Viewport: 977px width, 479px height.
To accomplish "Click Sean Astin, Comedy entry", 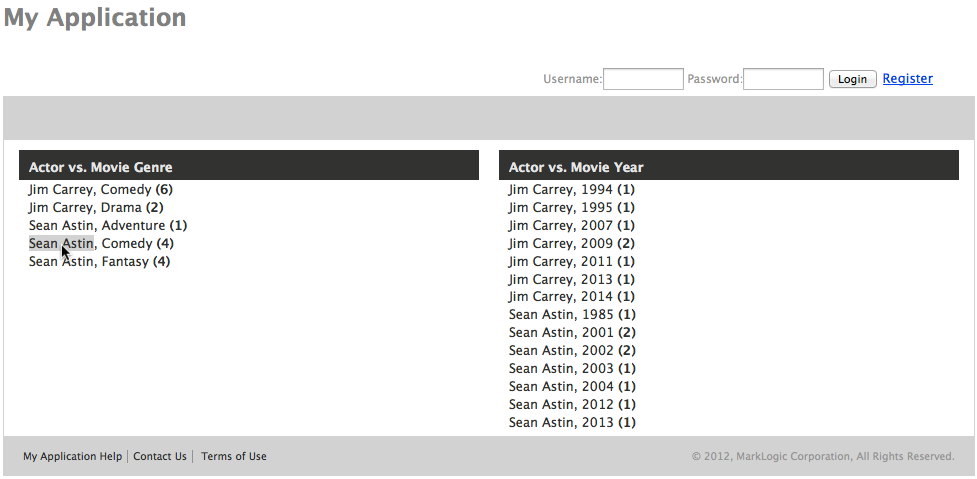I will tap(90, 243).
